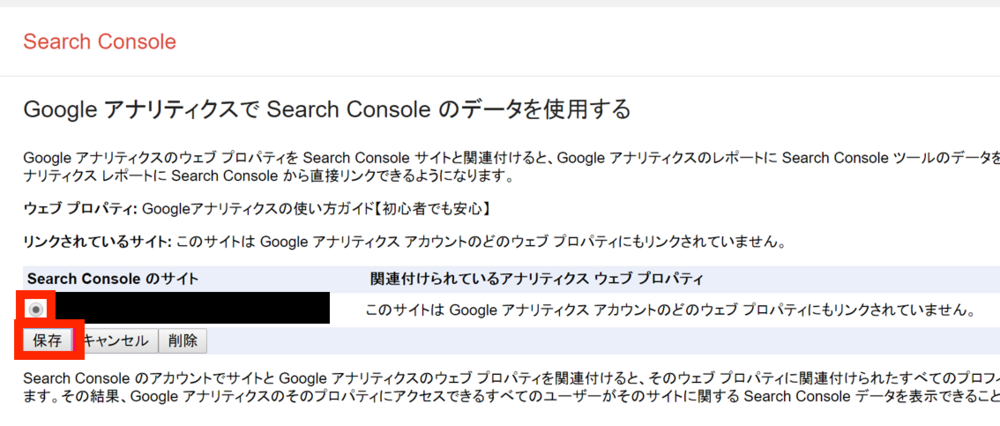Click the line starting 'ナリティクス レポートに Search Console'

coord(268,176)
